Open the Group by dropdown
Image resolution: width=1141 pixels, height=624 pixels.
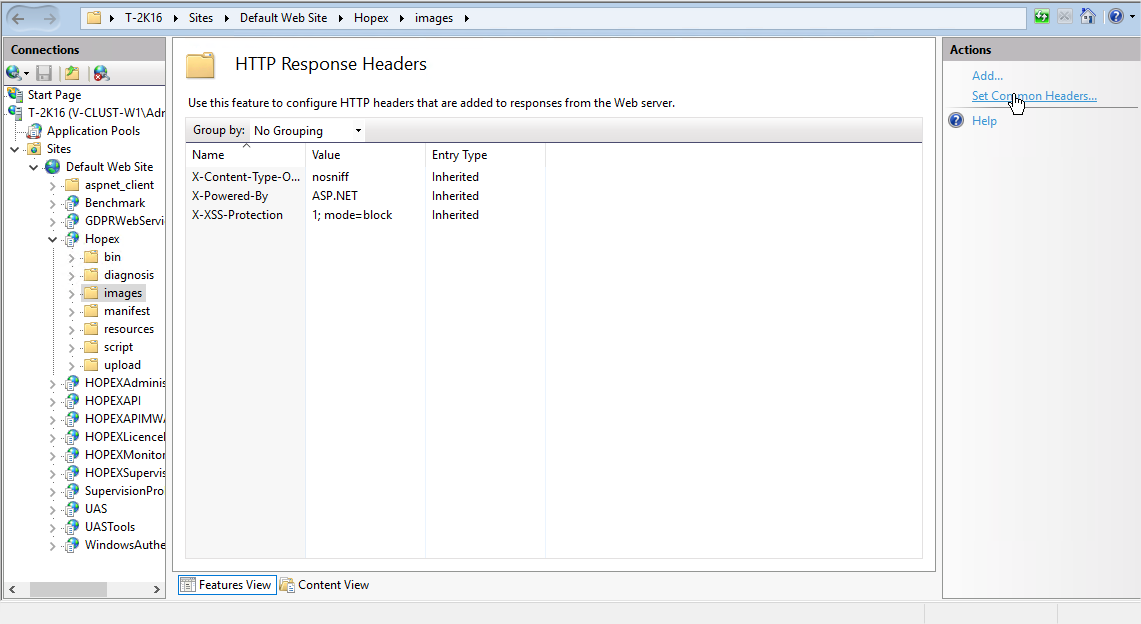pyautogui.click(x=306, y=131)
